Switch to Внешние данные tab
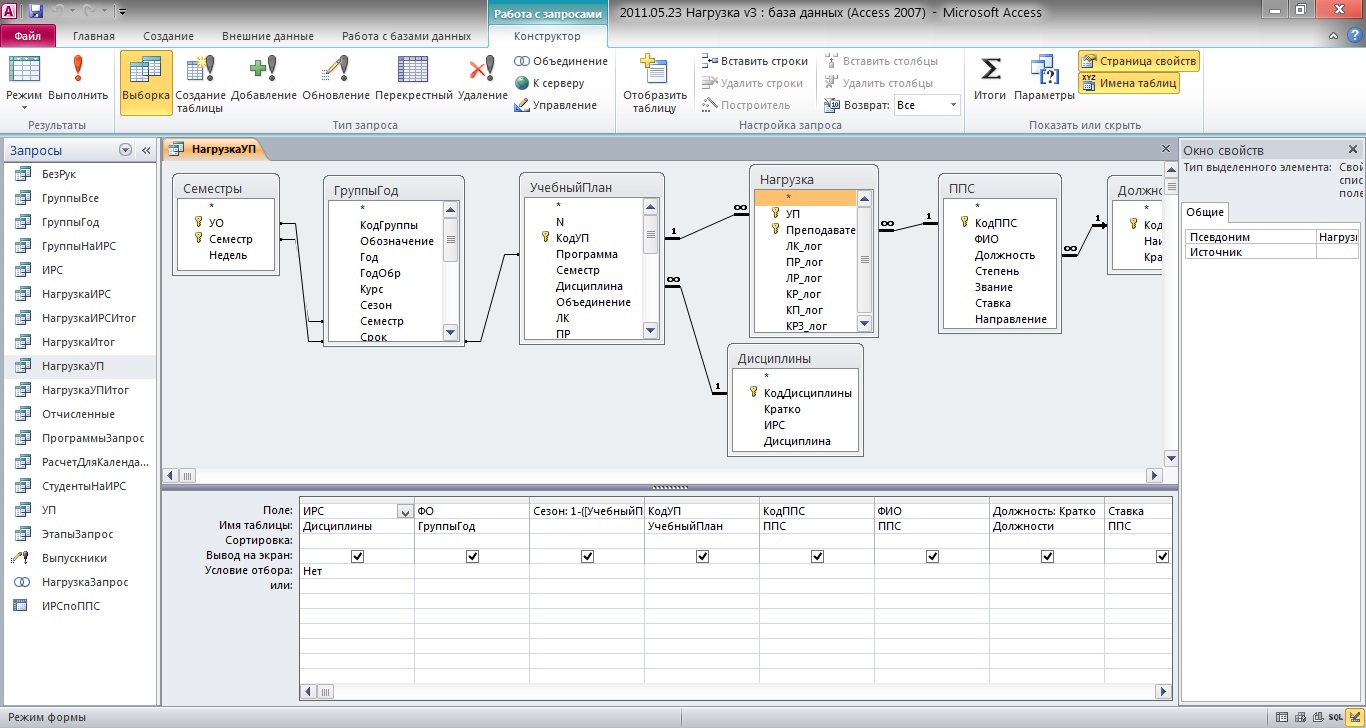This screenshot has height=728, width=1366. 268,36
